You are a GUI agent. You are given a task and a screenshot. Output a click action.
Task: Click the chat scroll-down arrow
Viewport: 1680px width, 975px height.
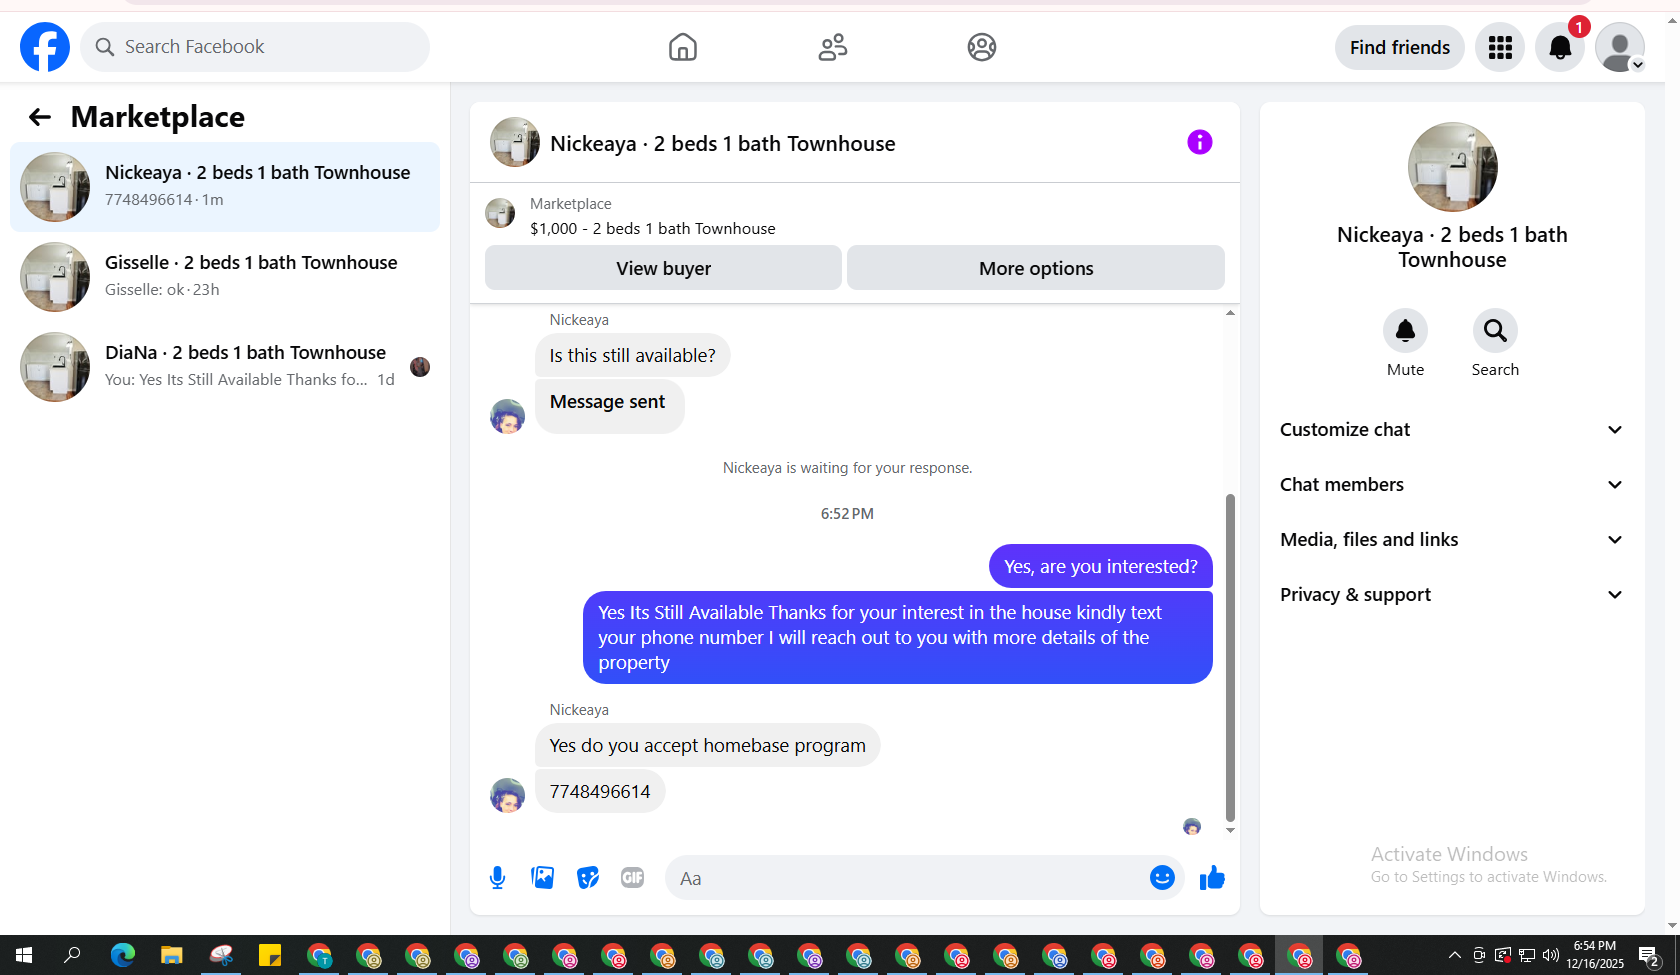(x=1230, y=830)
